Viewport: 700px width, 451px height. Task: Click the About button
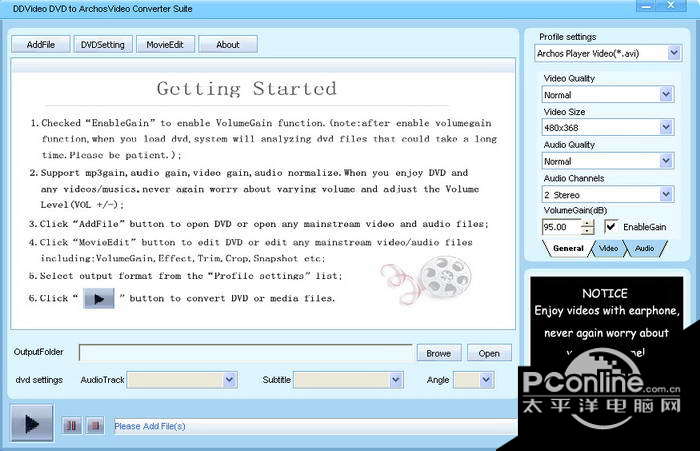point(228,45)
